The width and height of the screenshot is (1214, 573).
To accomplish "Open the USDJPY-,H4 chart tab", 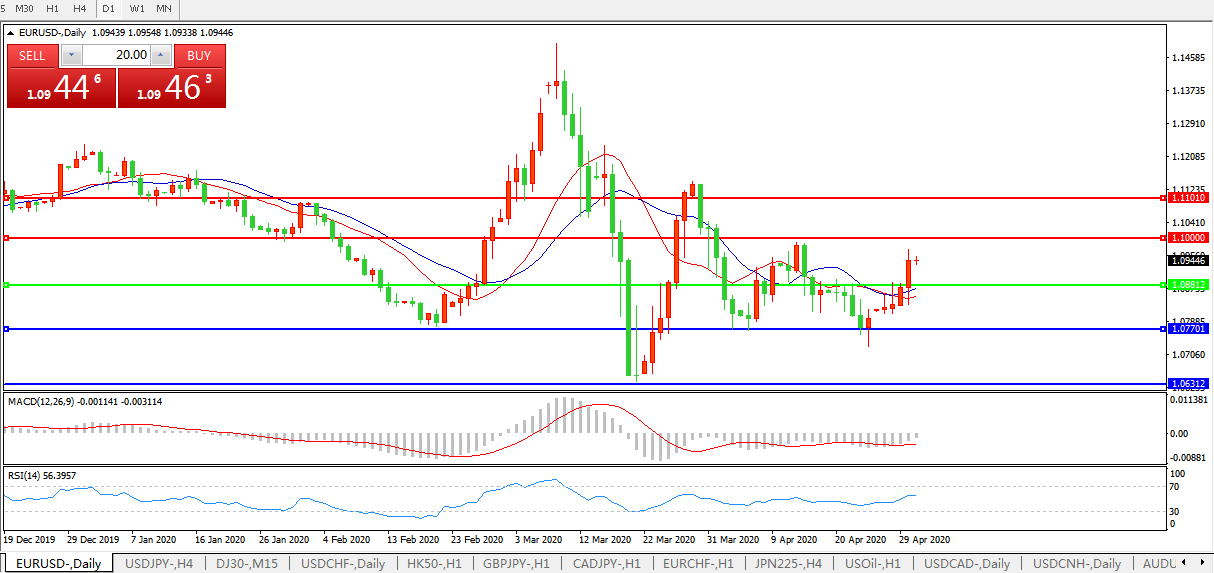I will 159,563.
